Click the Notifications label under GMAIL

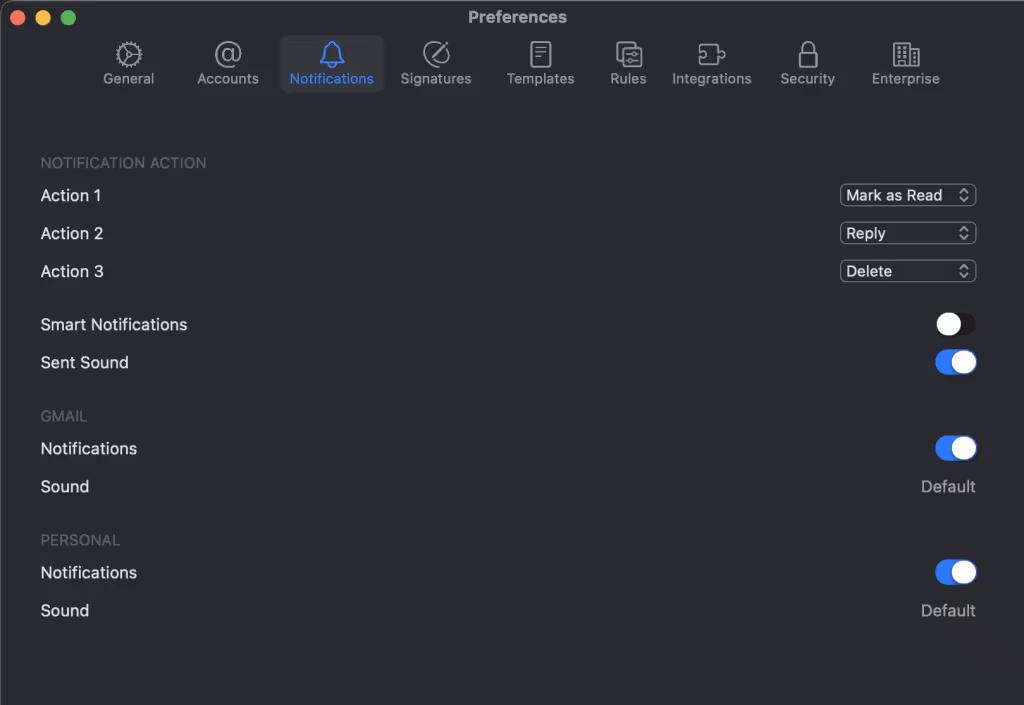89,448
